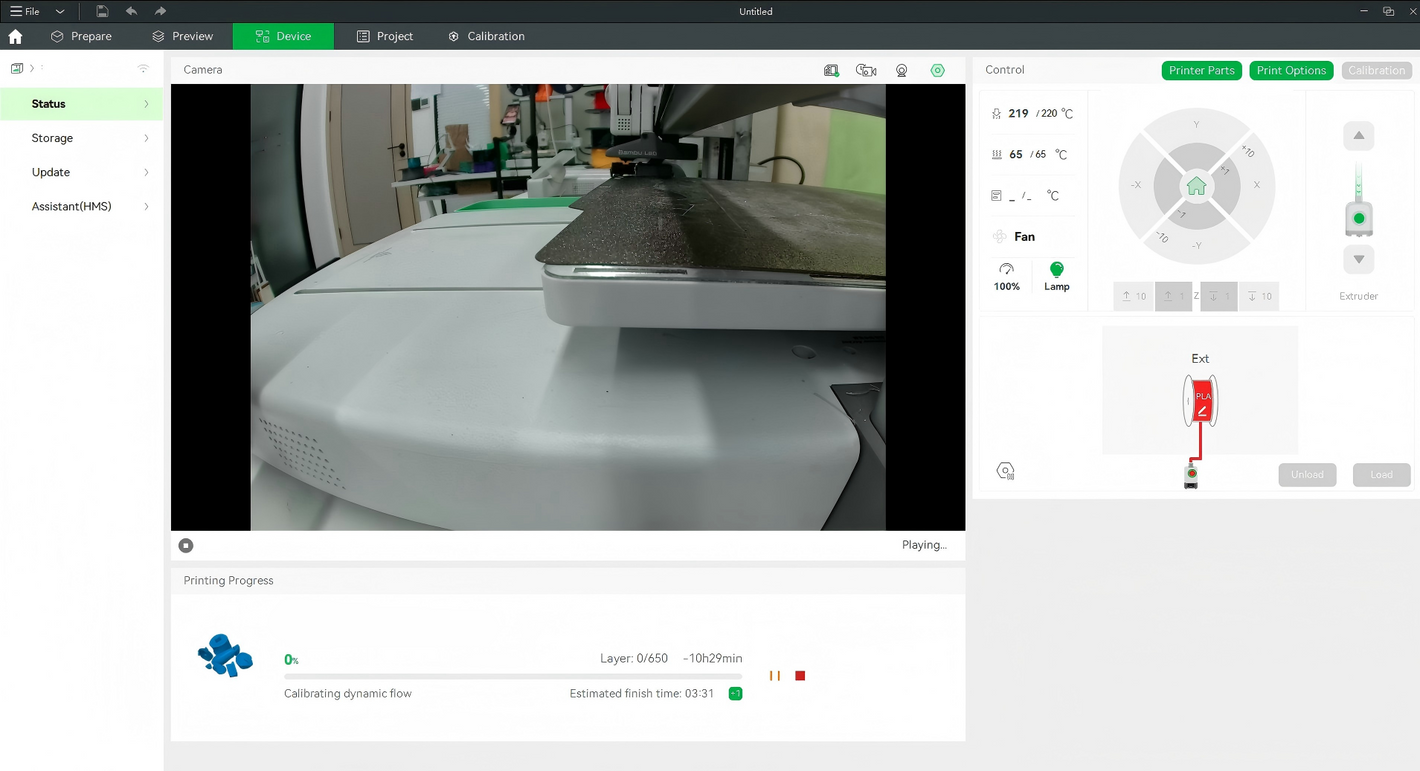Viewport: 1420px width, 771px height.
Task: Click the timelapse recording camera icon
Action: coord(866,70)
